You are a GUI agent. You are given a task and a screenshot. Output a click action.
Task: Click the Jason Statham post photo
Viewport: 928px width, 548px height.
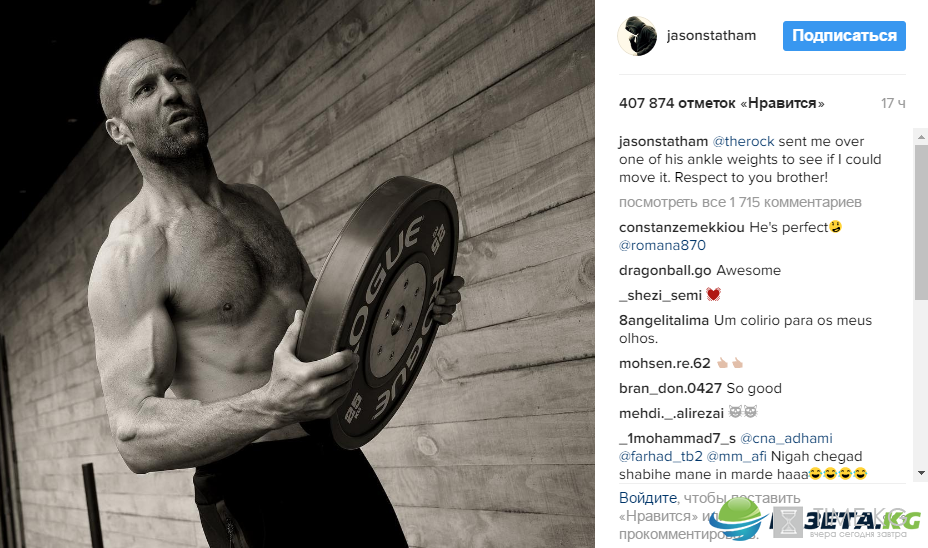pos(297,274)
